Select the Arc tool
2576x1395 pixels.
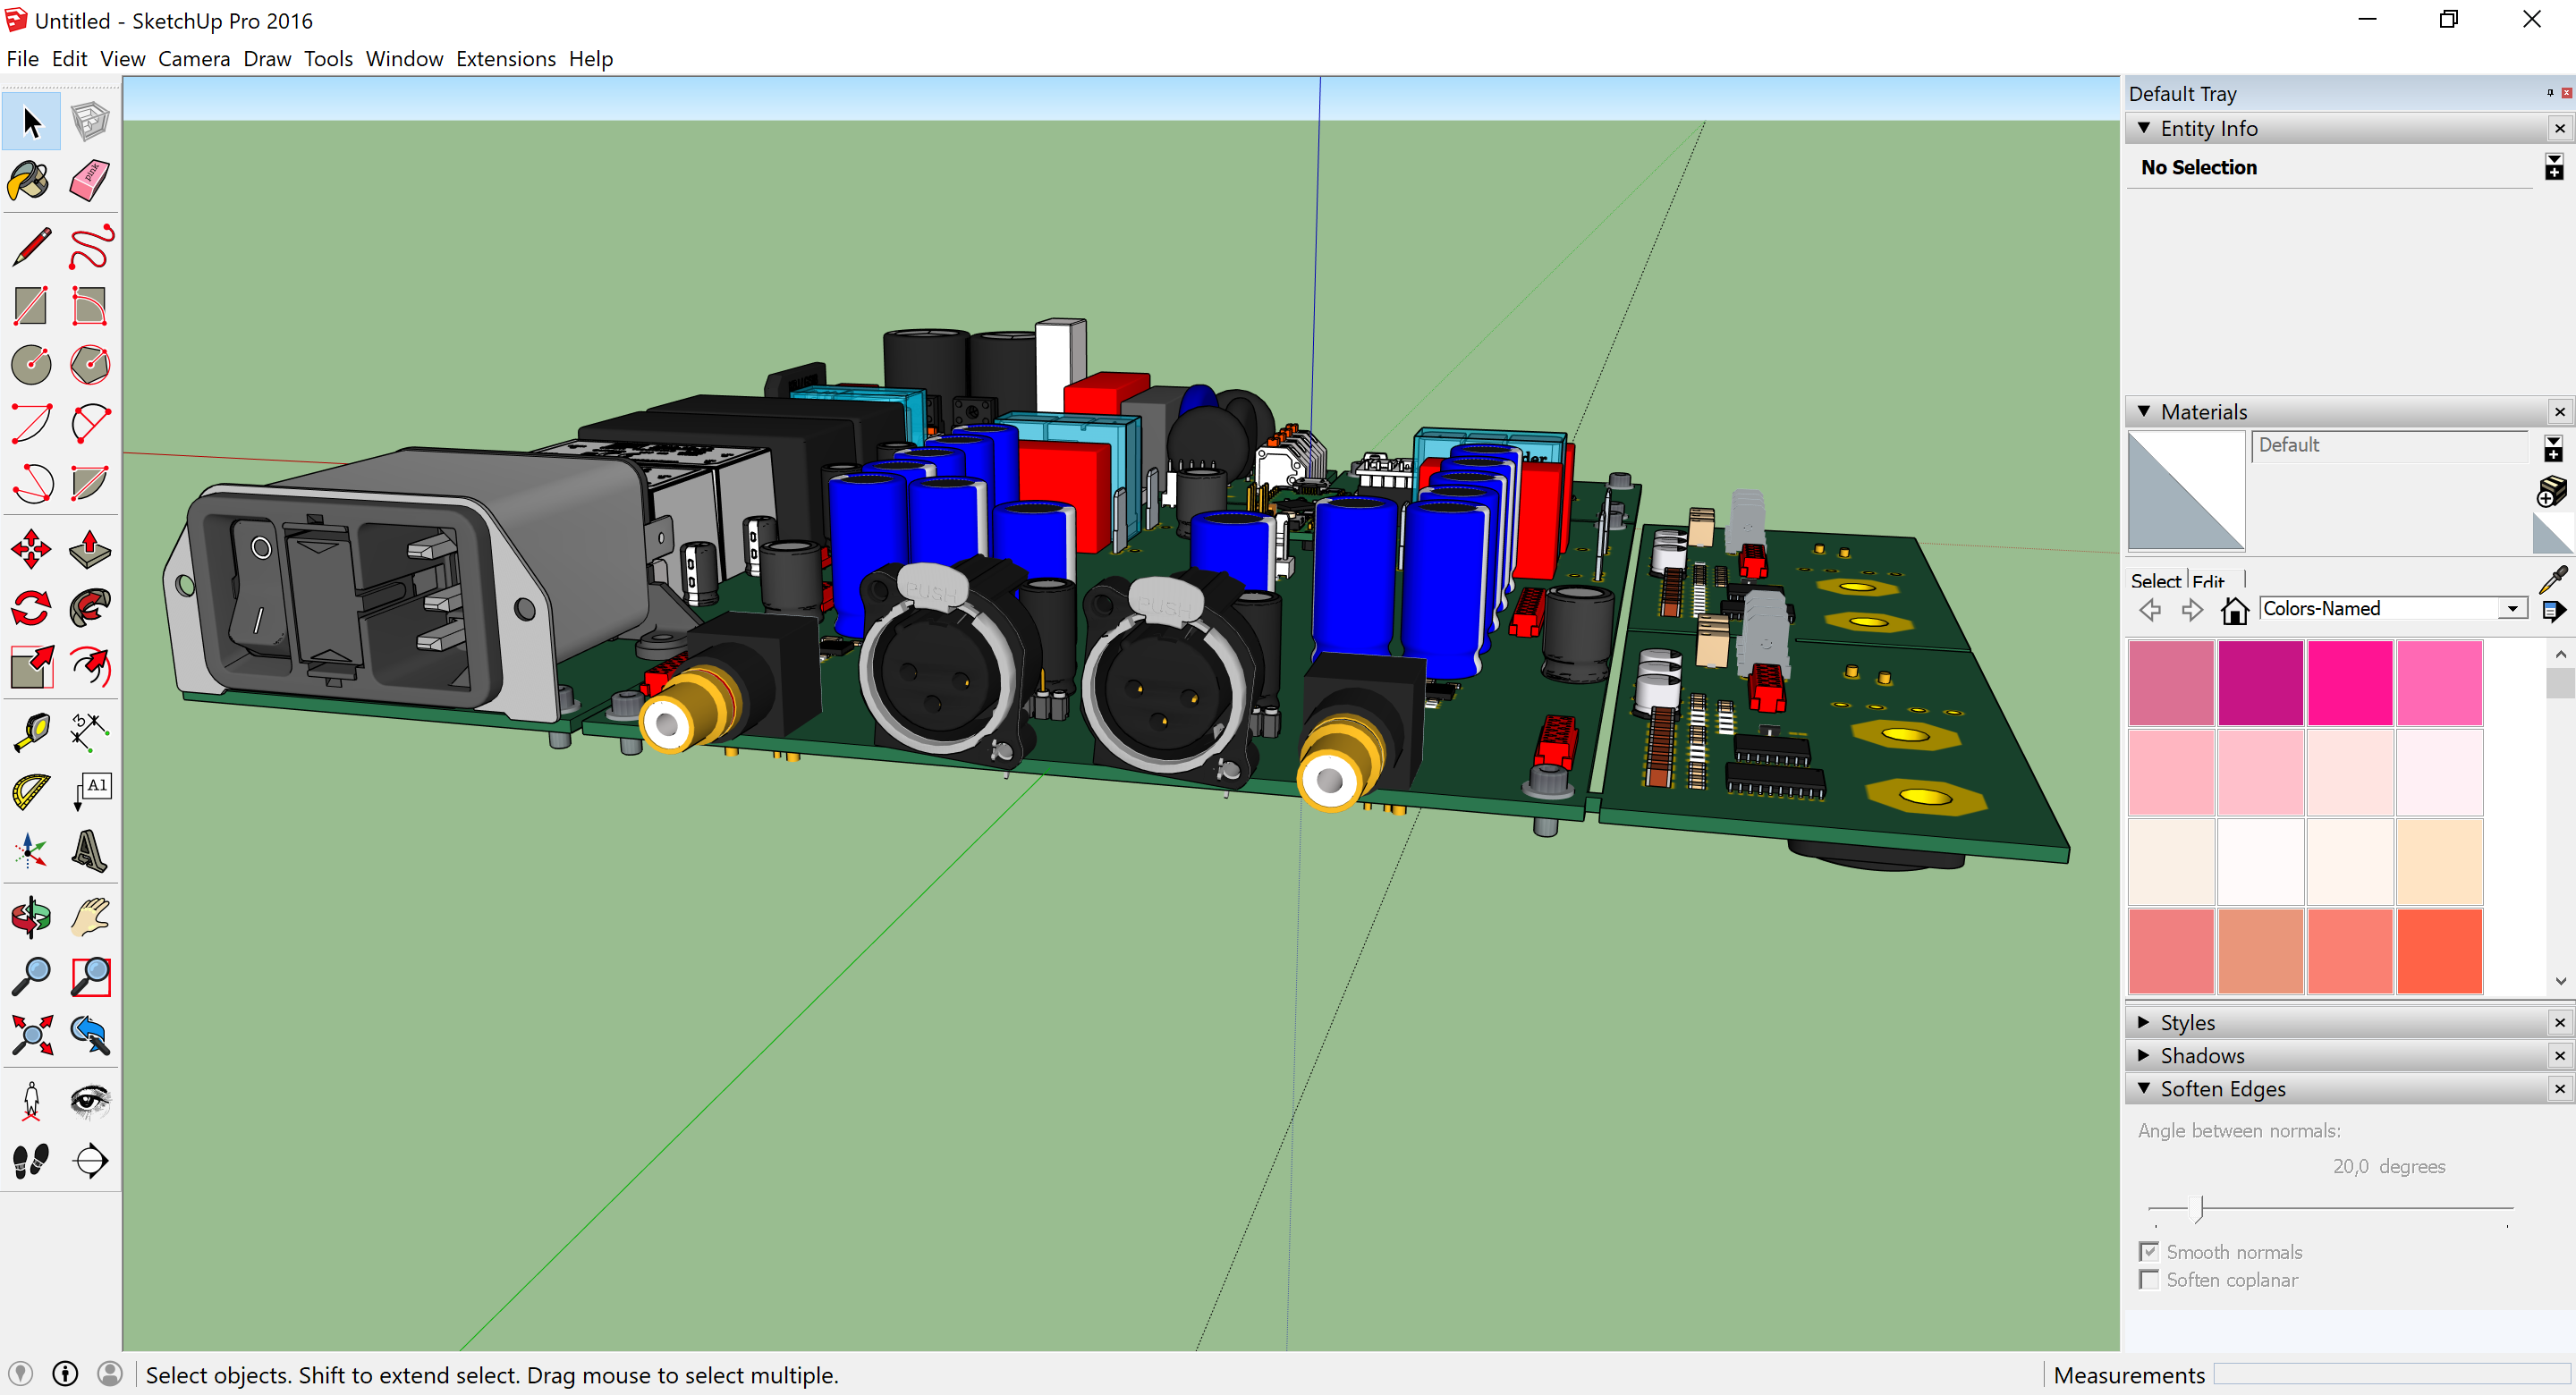(31, 424)
